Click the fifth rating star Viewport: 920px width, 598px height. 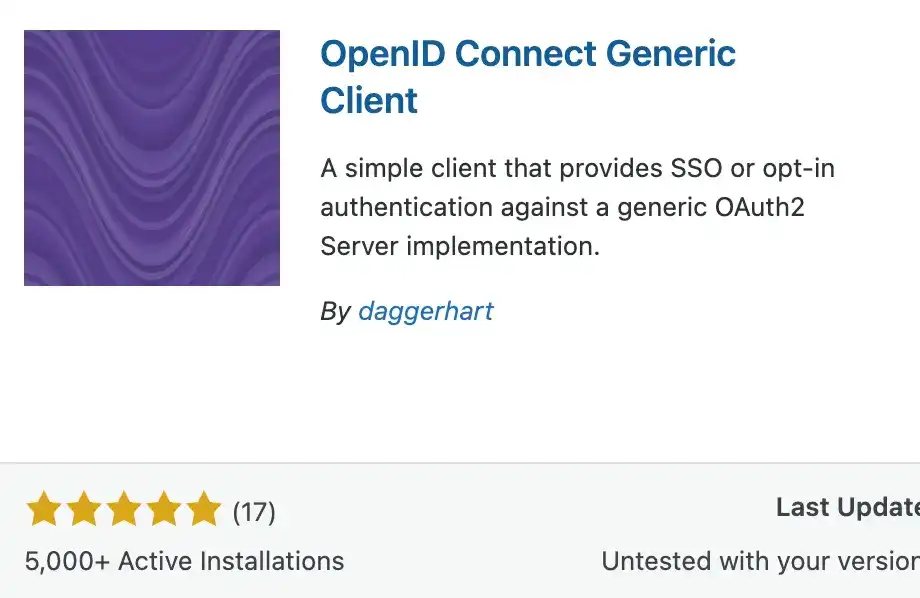(x=203, y=510)
